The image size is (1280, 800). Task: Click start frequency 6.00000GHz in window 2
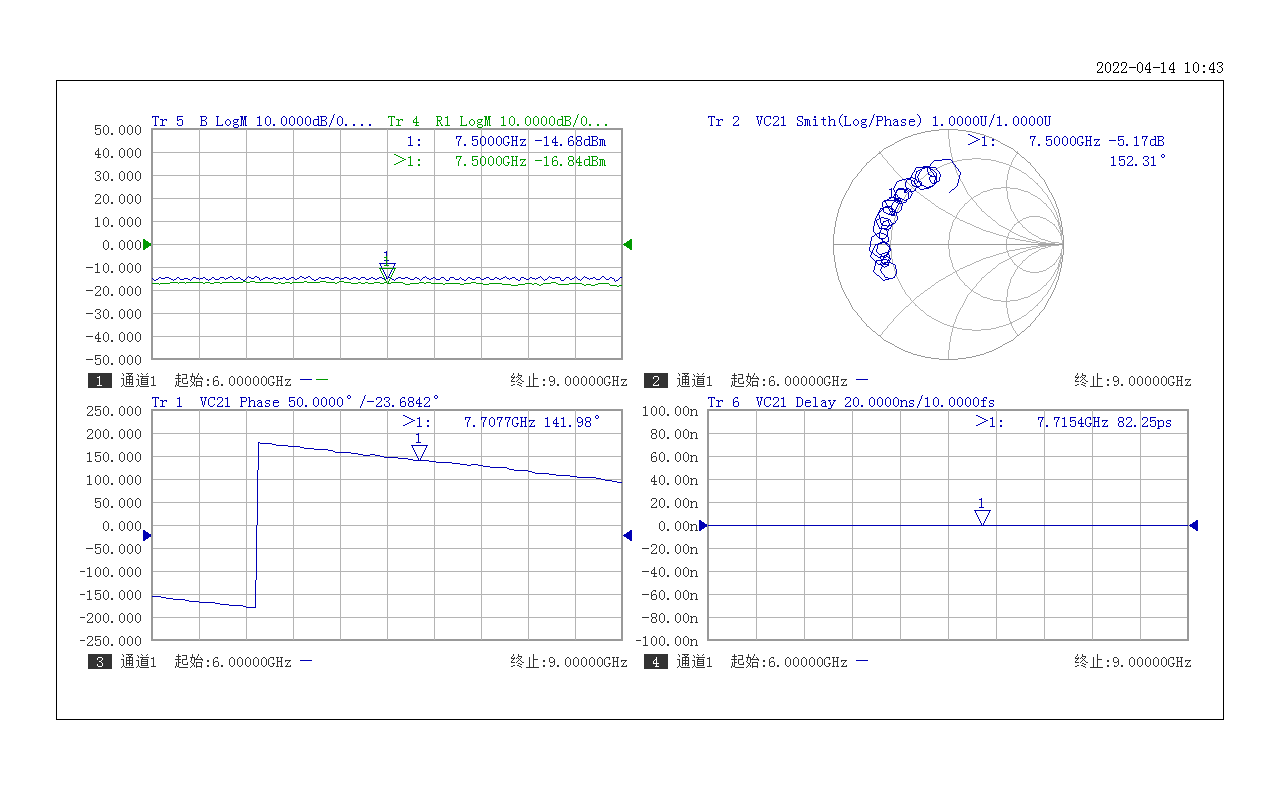pos(789,381)
